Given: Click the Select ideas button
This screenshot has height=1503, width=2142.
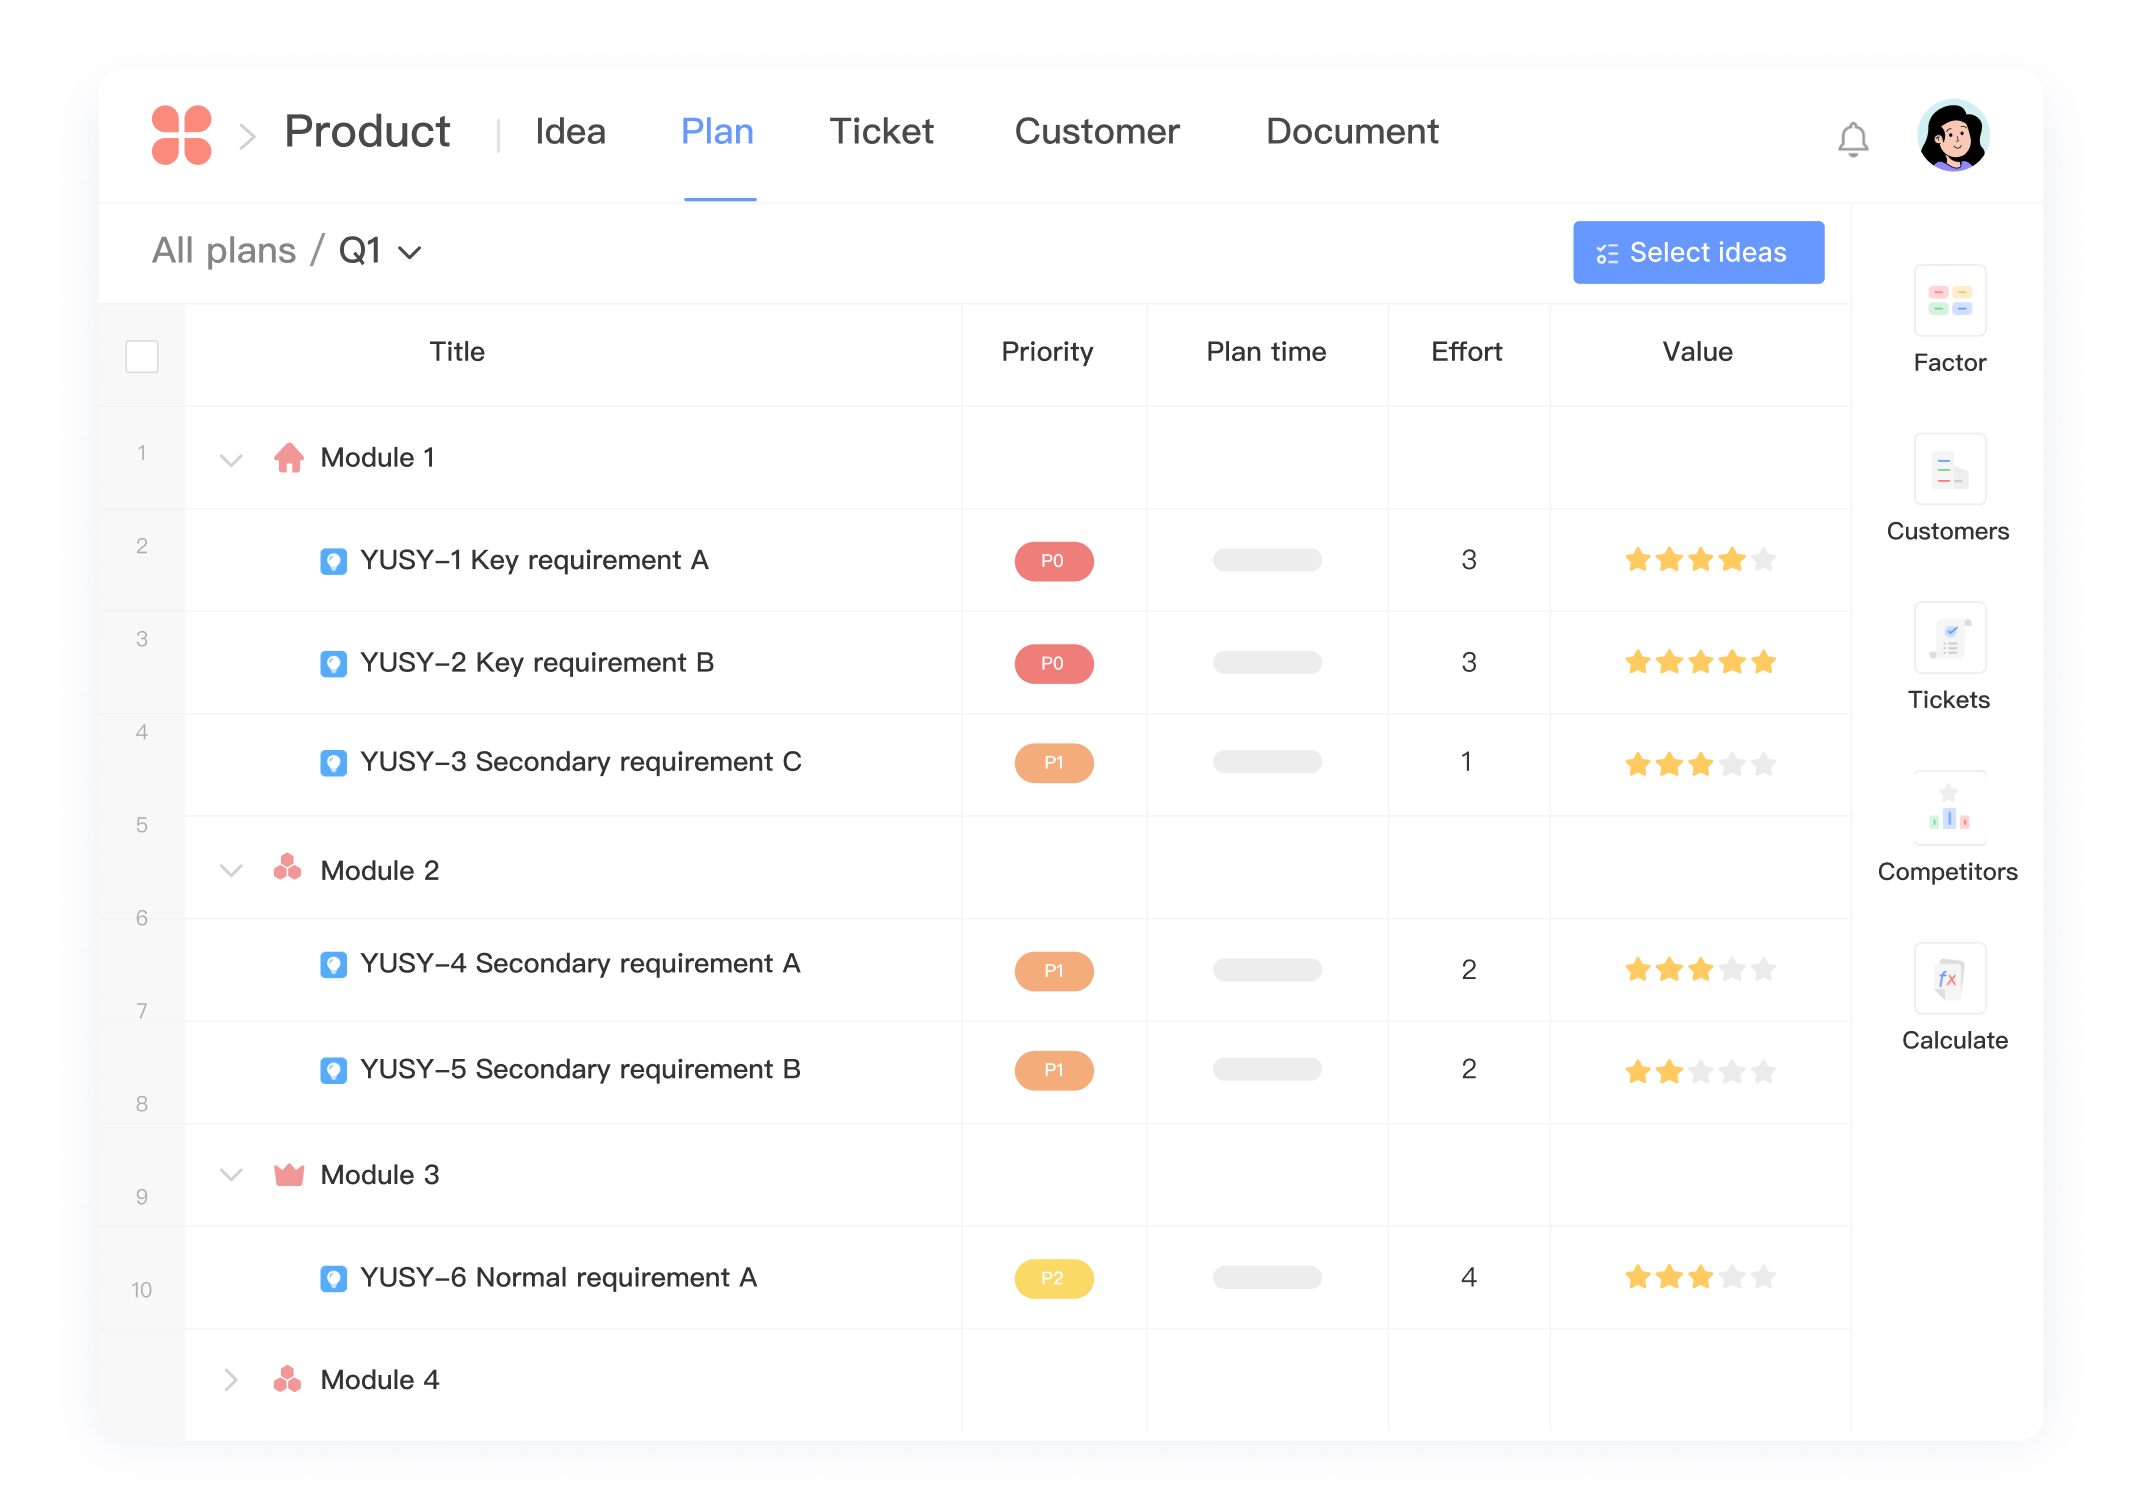Looking at the screenshot, I should [x=1697, y=252].
